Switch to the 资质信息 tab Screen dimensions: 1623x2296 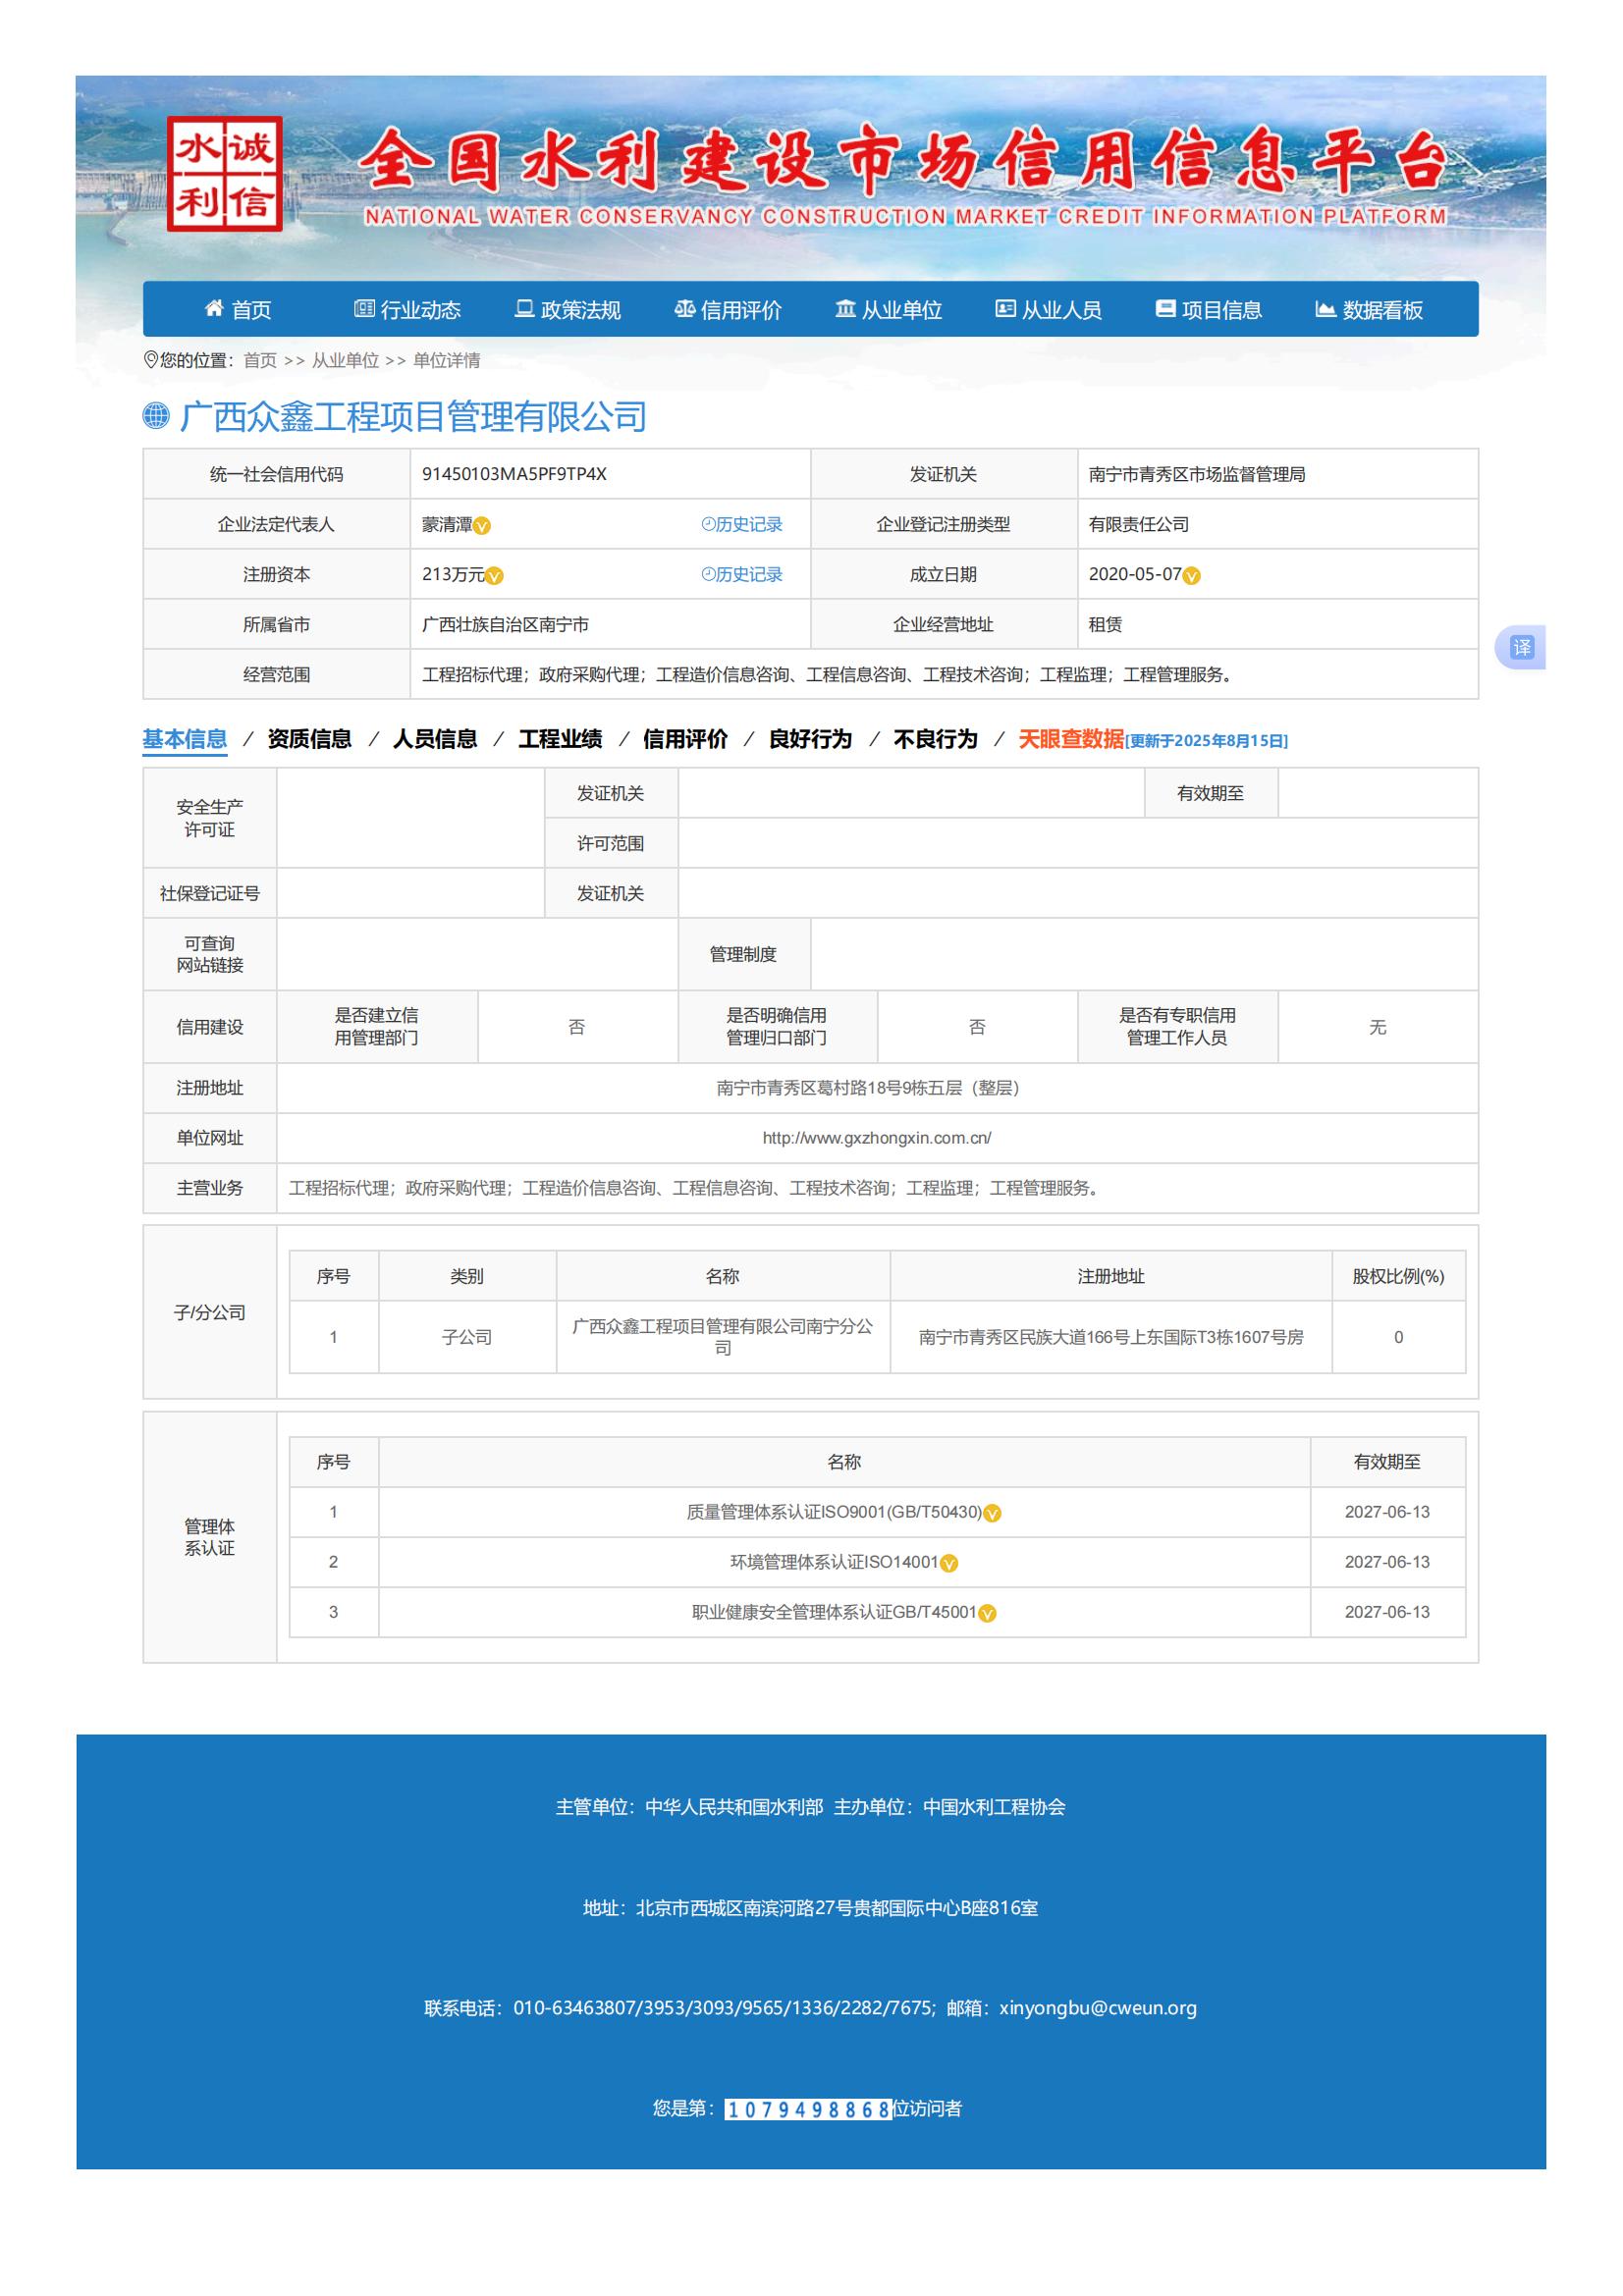309,739
